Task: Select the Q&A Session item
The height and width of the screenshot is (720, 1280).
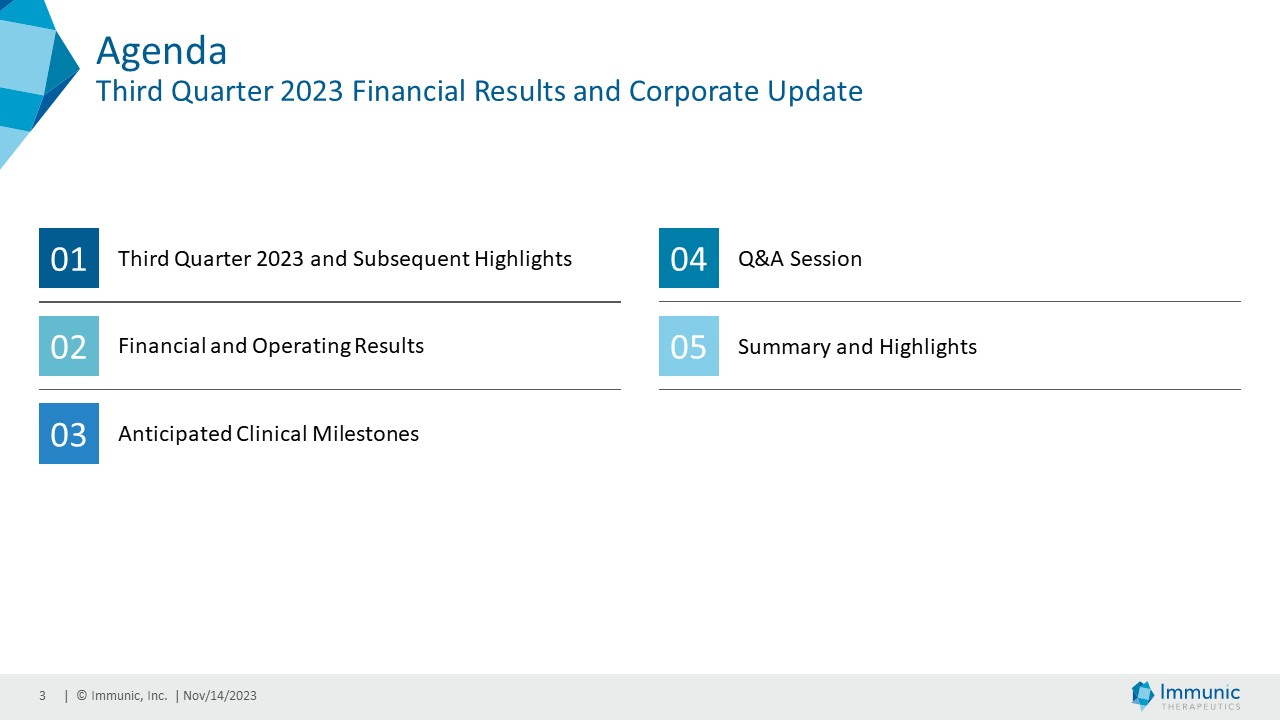Action: (799, 259)
